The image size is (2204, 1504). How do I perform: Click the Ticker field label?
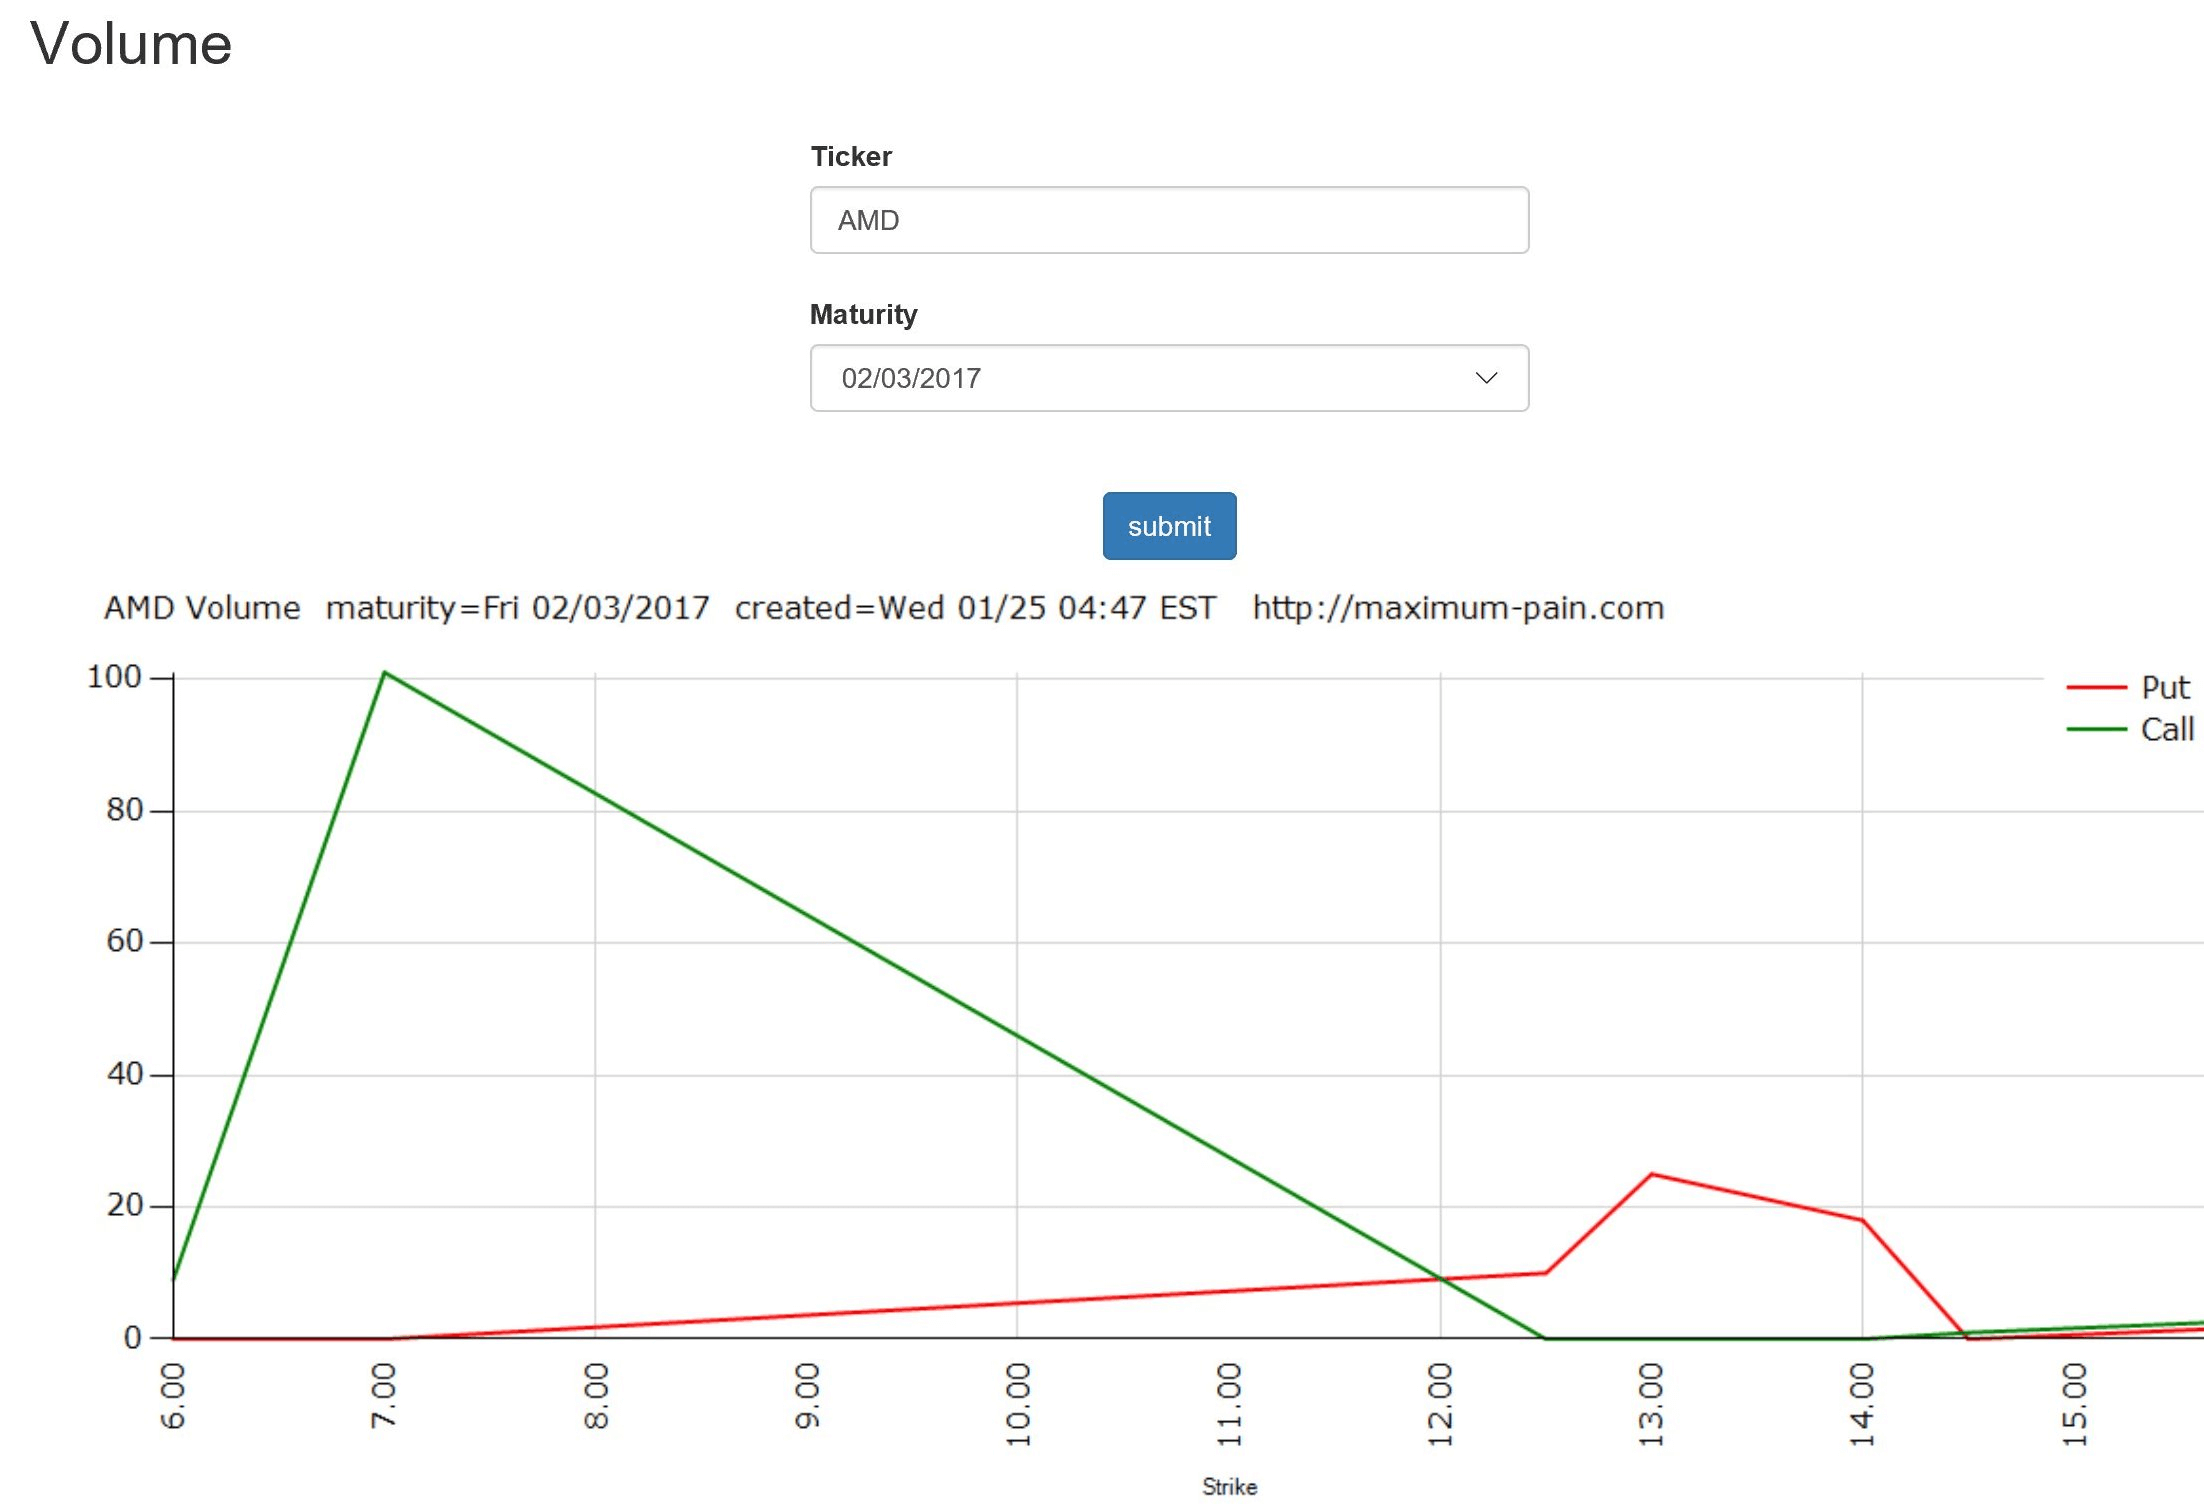coord(851,156)
